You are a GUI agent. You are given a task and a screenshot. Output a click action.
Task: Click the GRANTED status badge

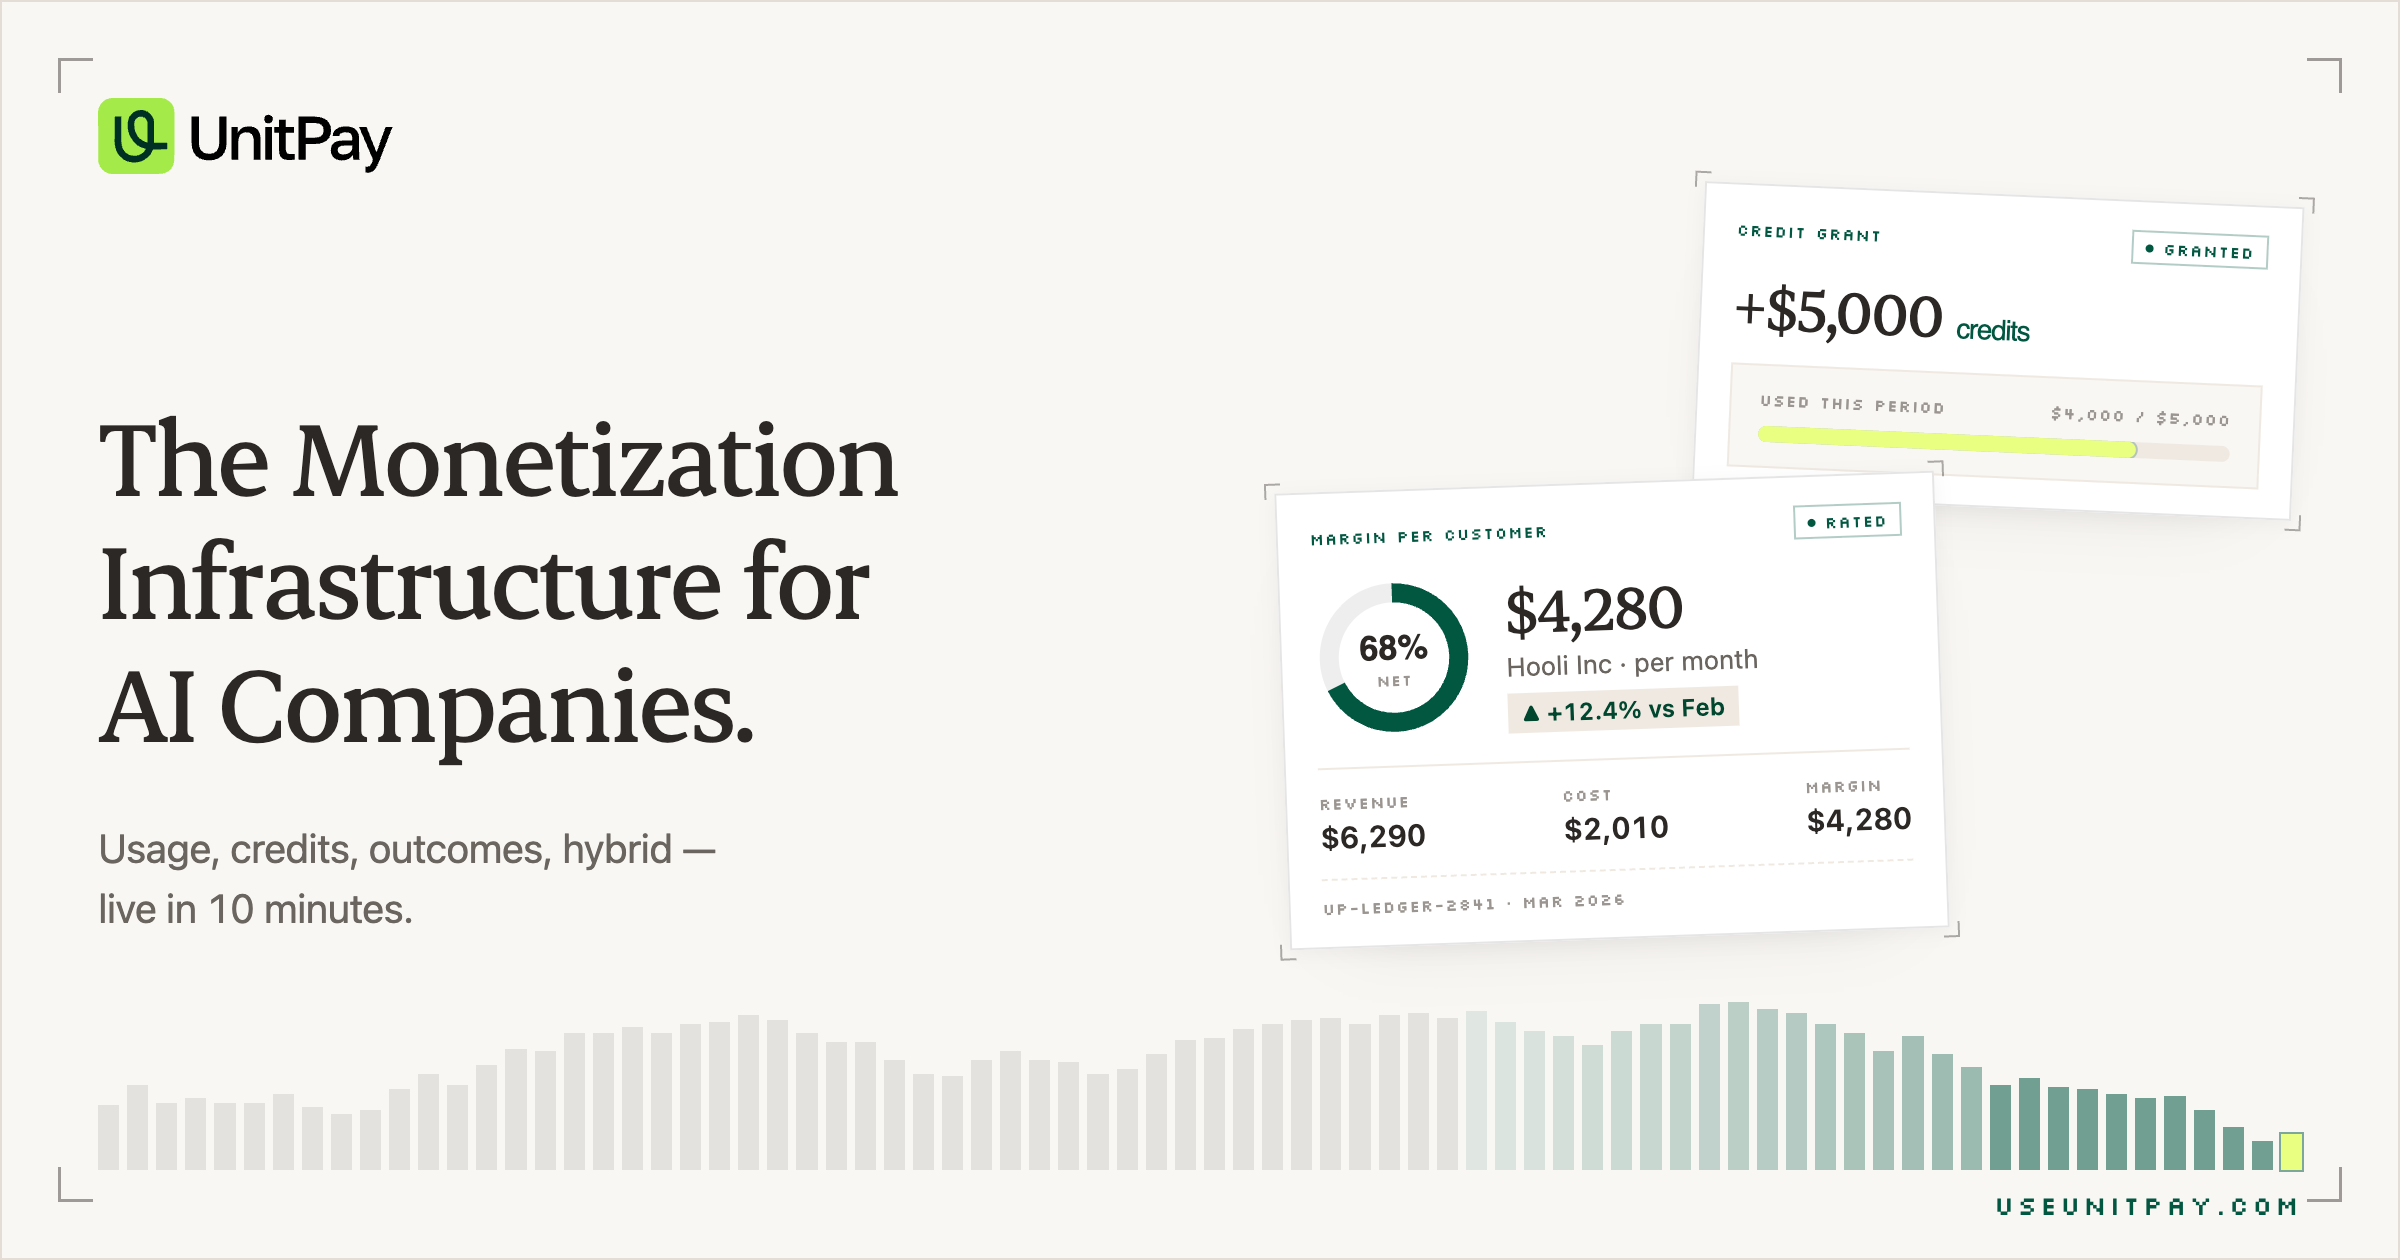pyautogui.click(x=2200, y=250)
